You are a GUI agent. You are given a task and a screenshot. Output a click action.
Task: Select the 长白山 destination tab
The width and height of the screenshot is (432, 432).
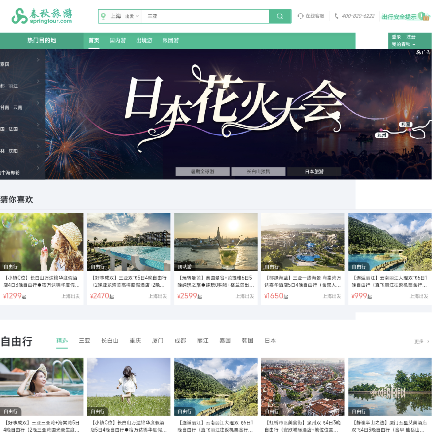tap(110, 341)
